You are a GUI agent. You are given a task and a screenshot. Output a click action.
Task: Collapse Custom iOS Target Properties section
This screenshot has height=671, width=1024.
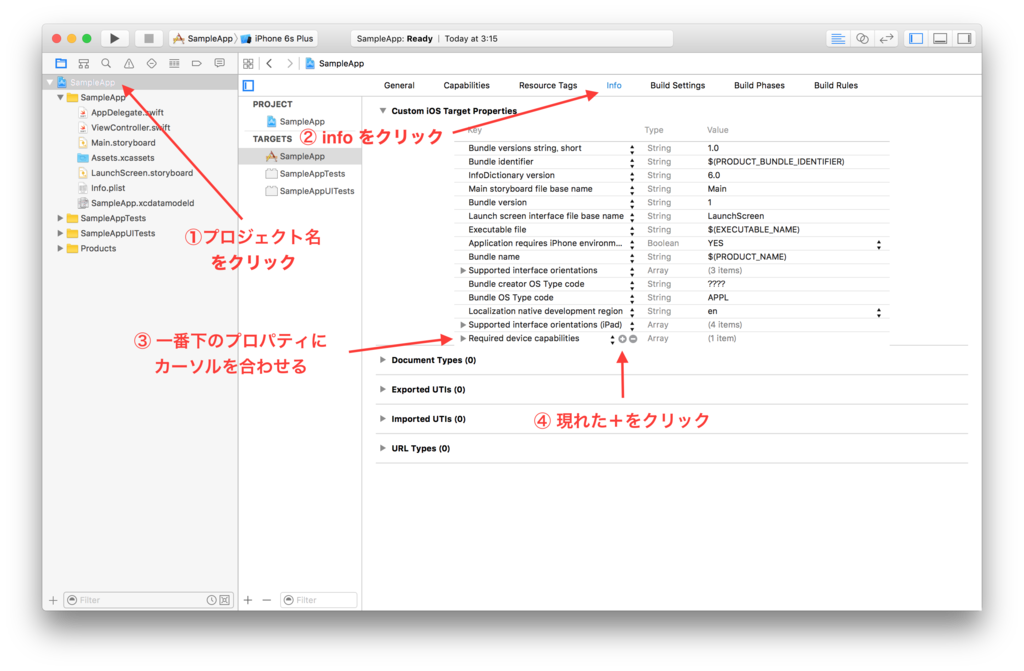[x=383, y=111]
